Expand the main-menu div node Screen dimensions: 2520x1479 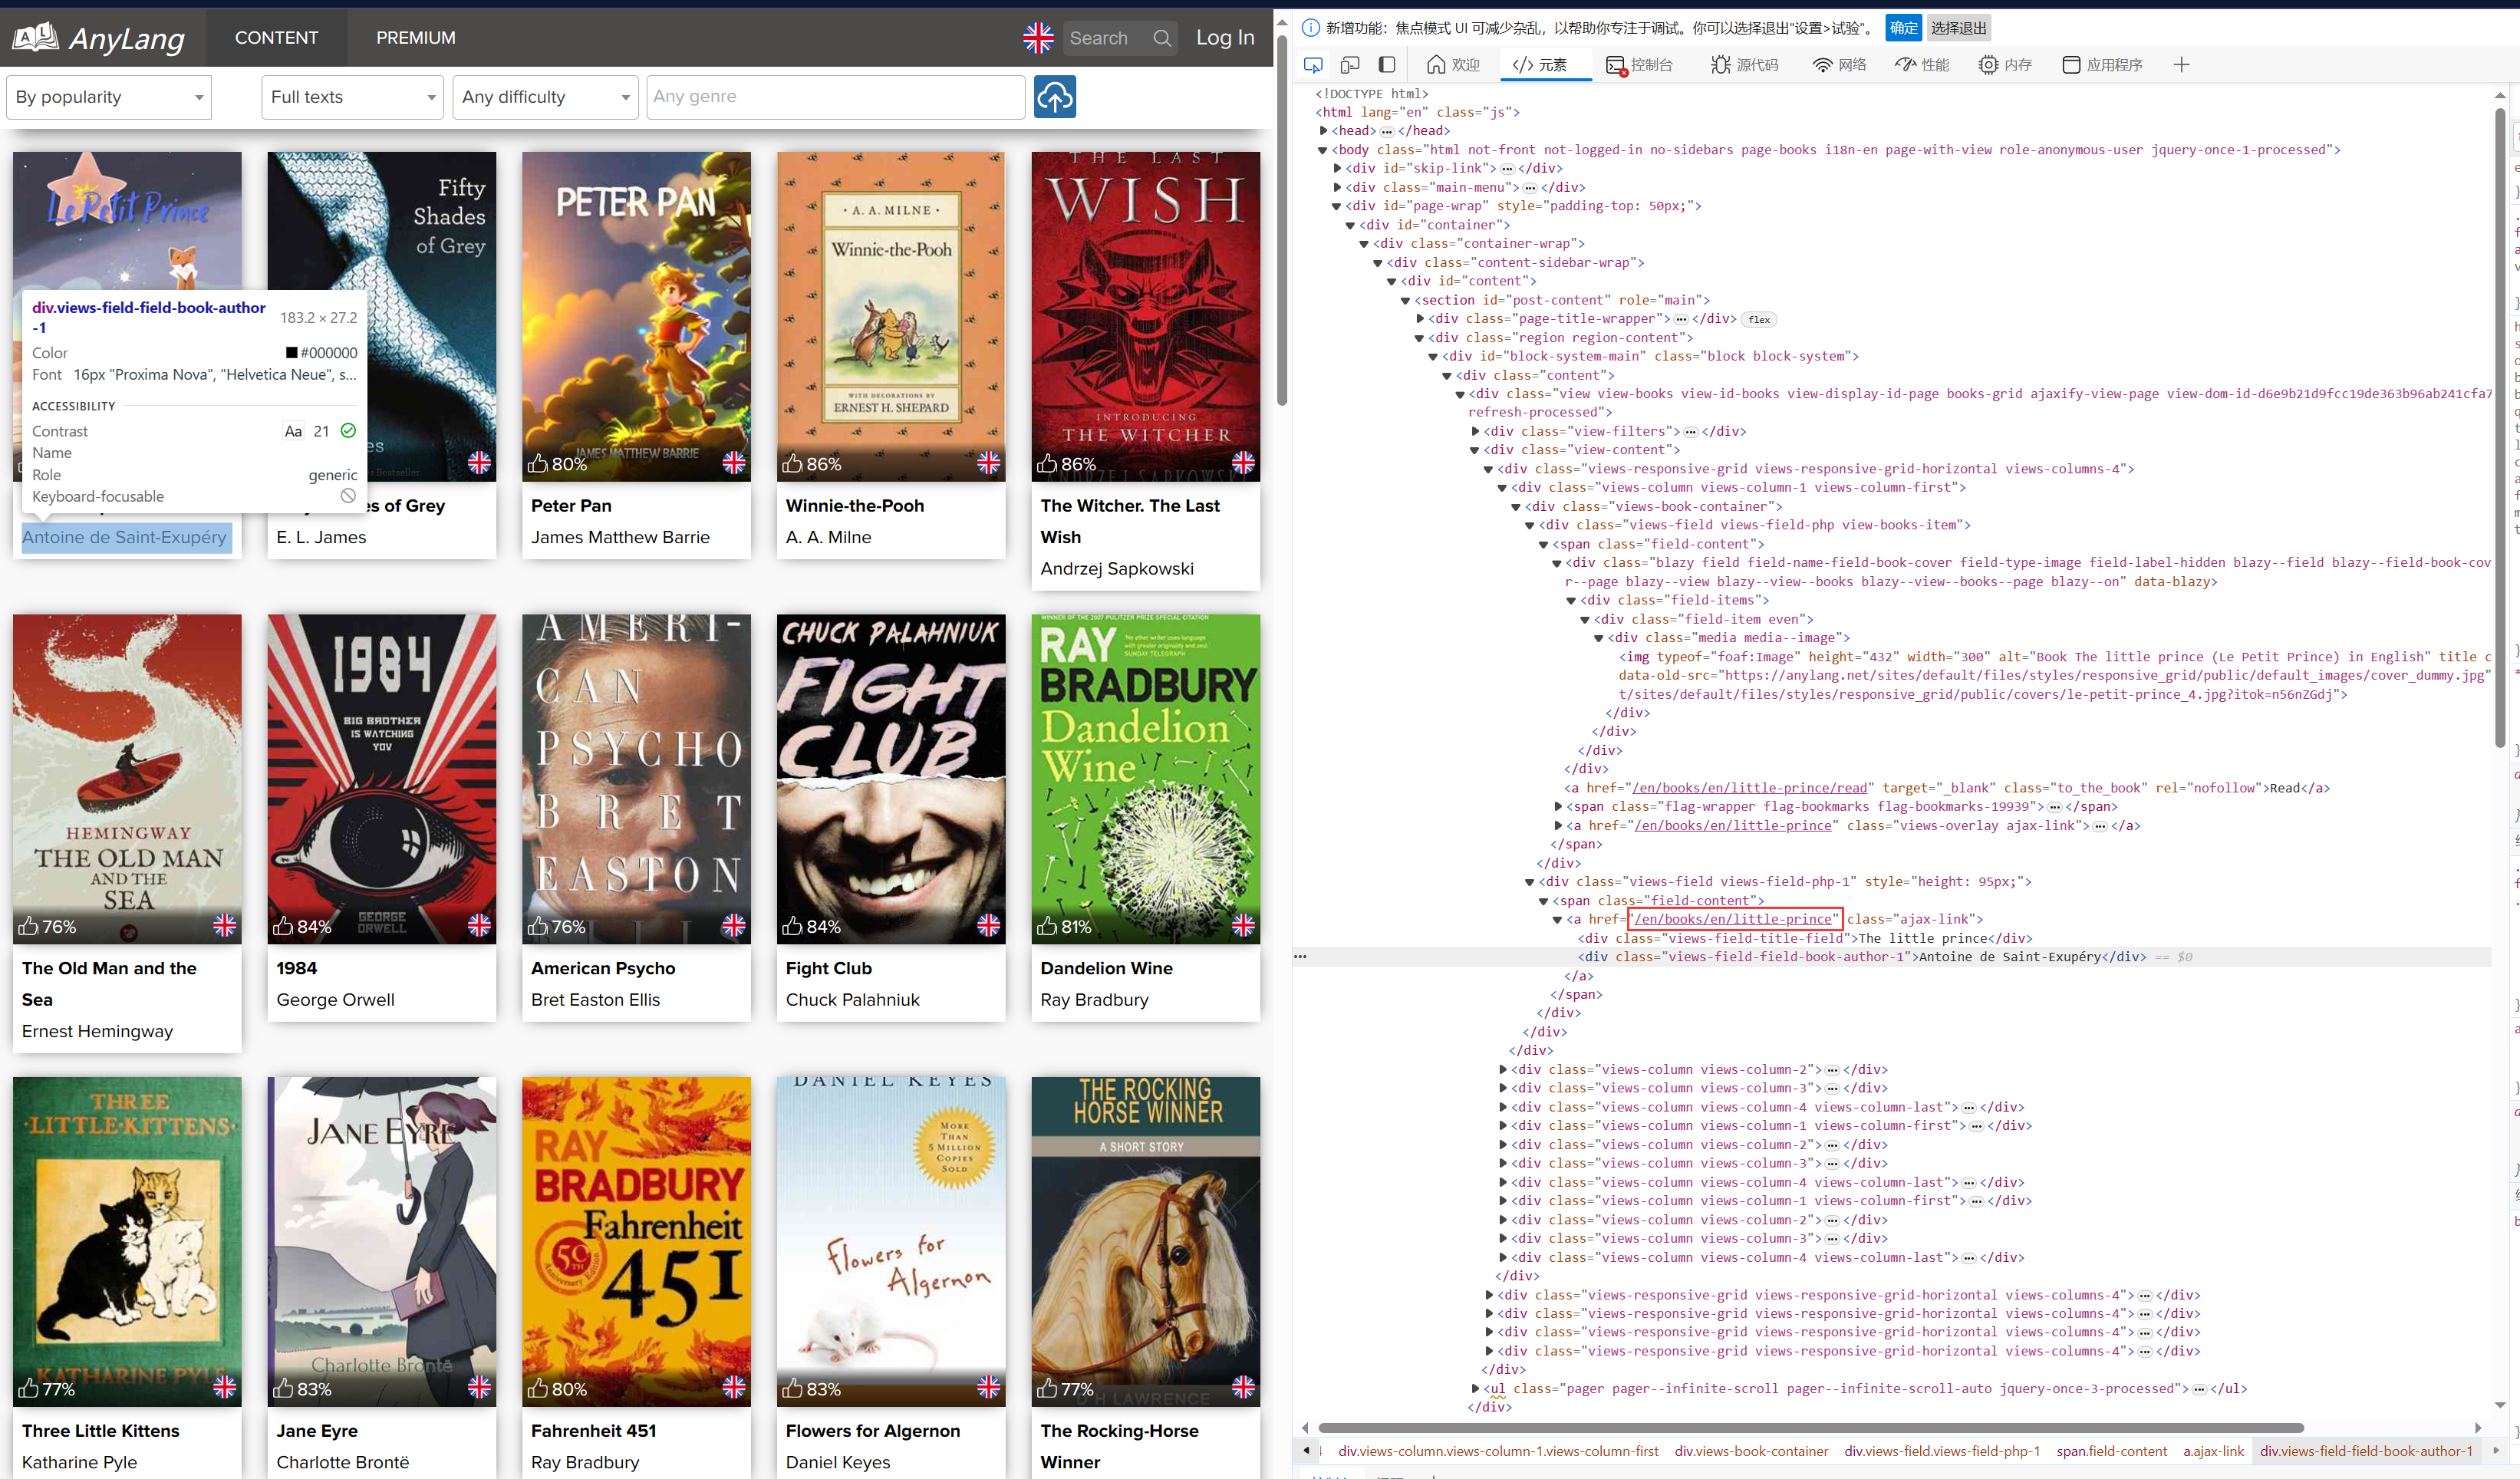[x=1337, y=188]
